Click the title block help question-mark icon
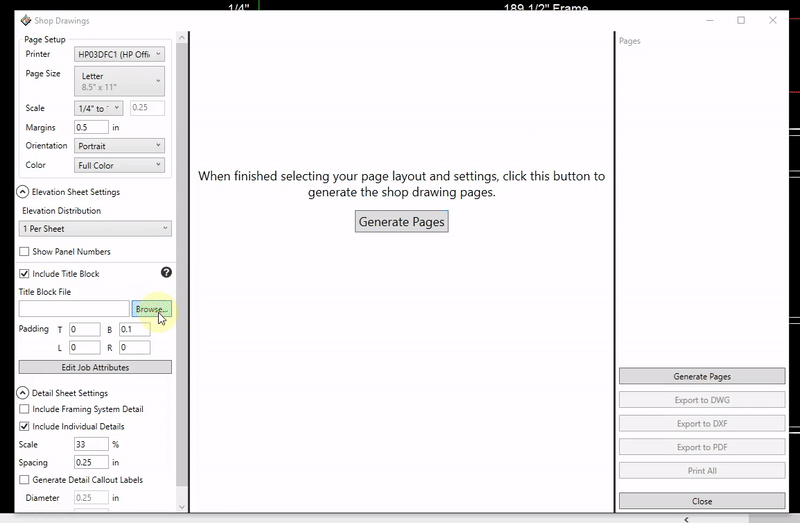800x523 pixels. pos(166,272)
